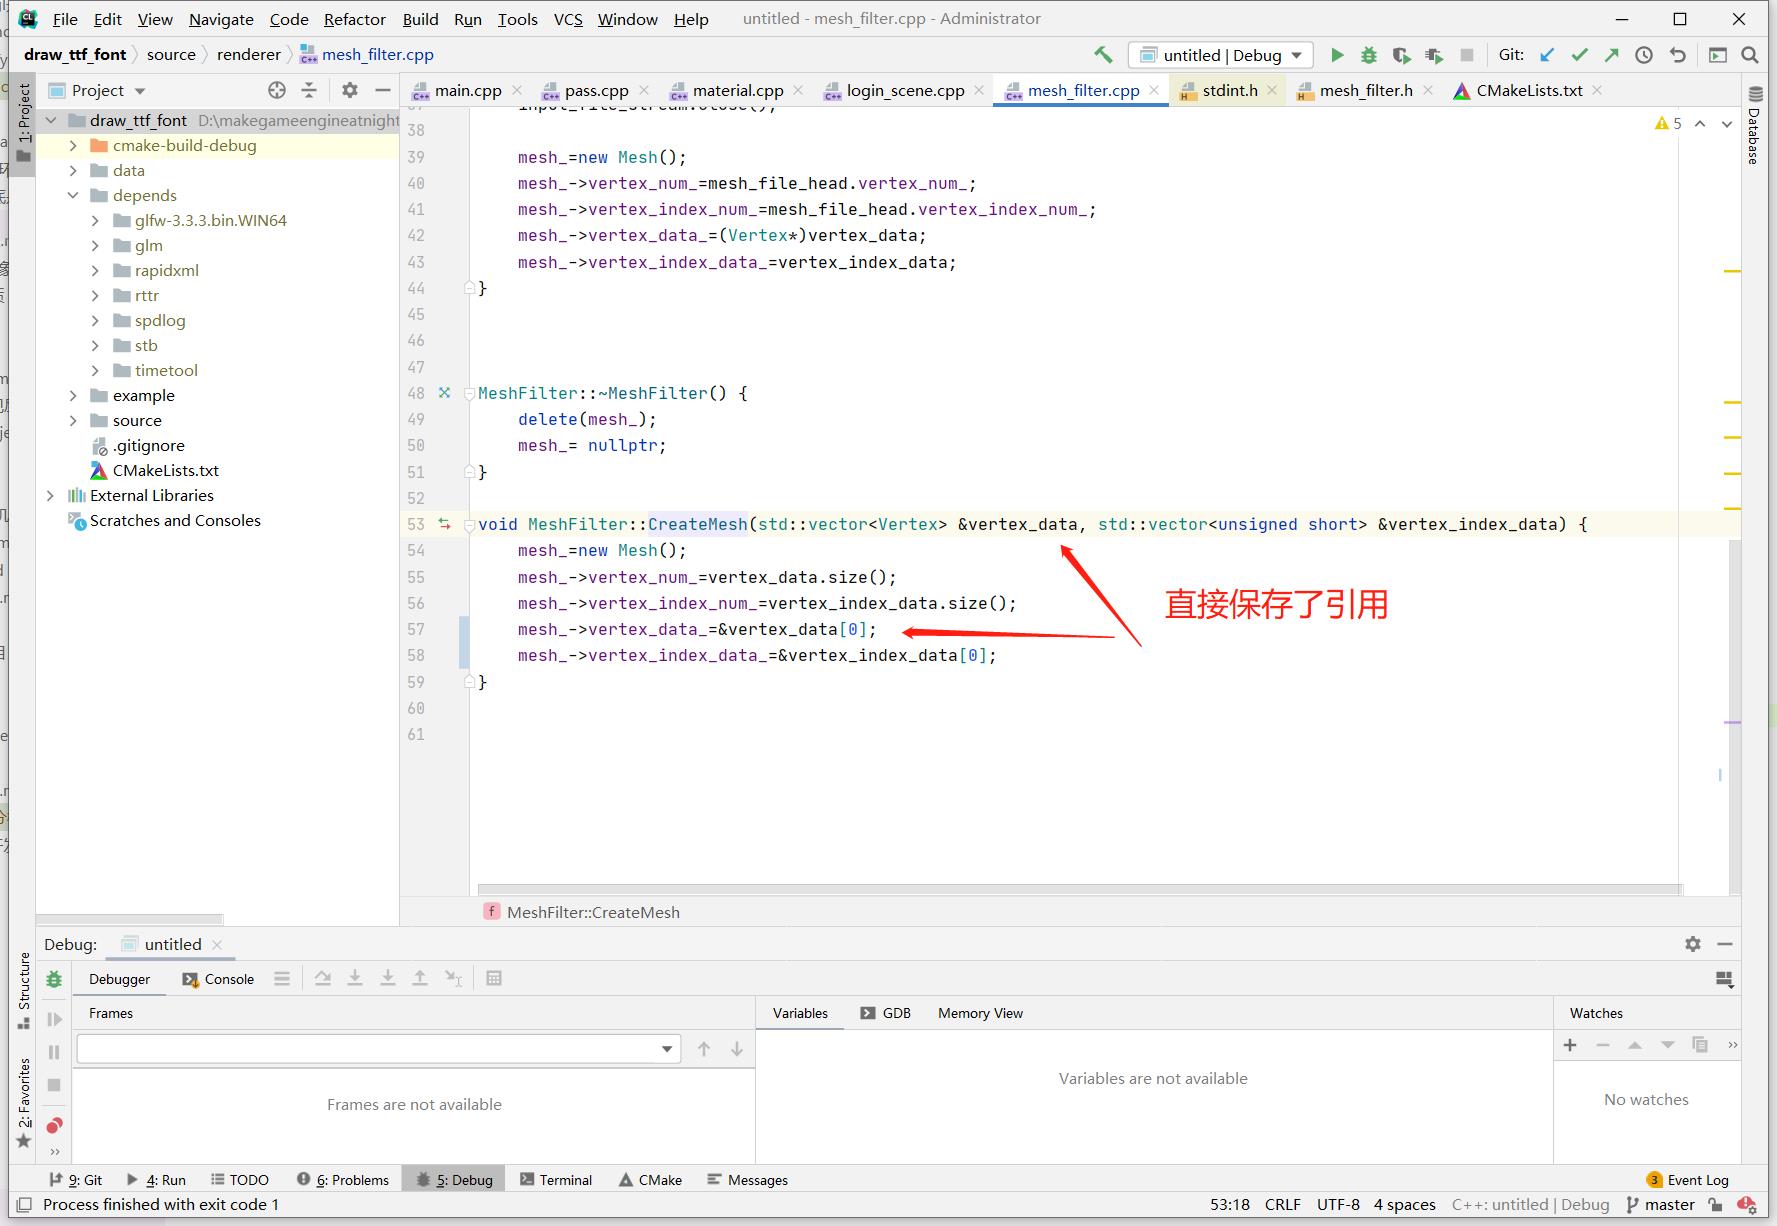1777x1226 pixels.
Task: Hide the Project tool window
Action: point(382,90)
